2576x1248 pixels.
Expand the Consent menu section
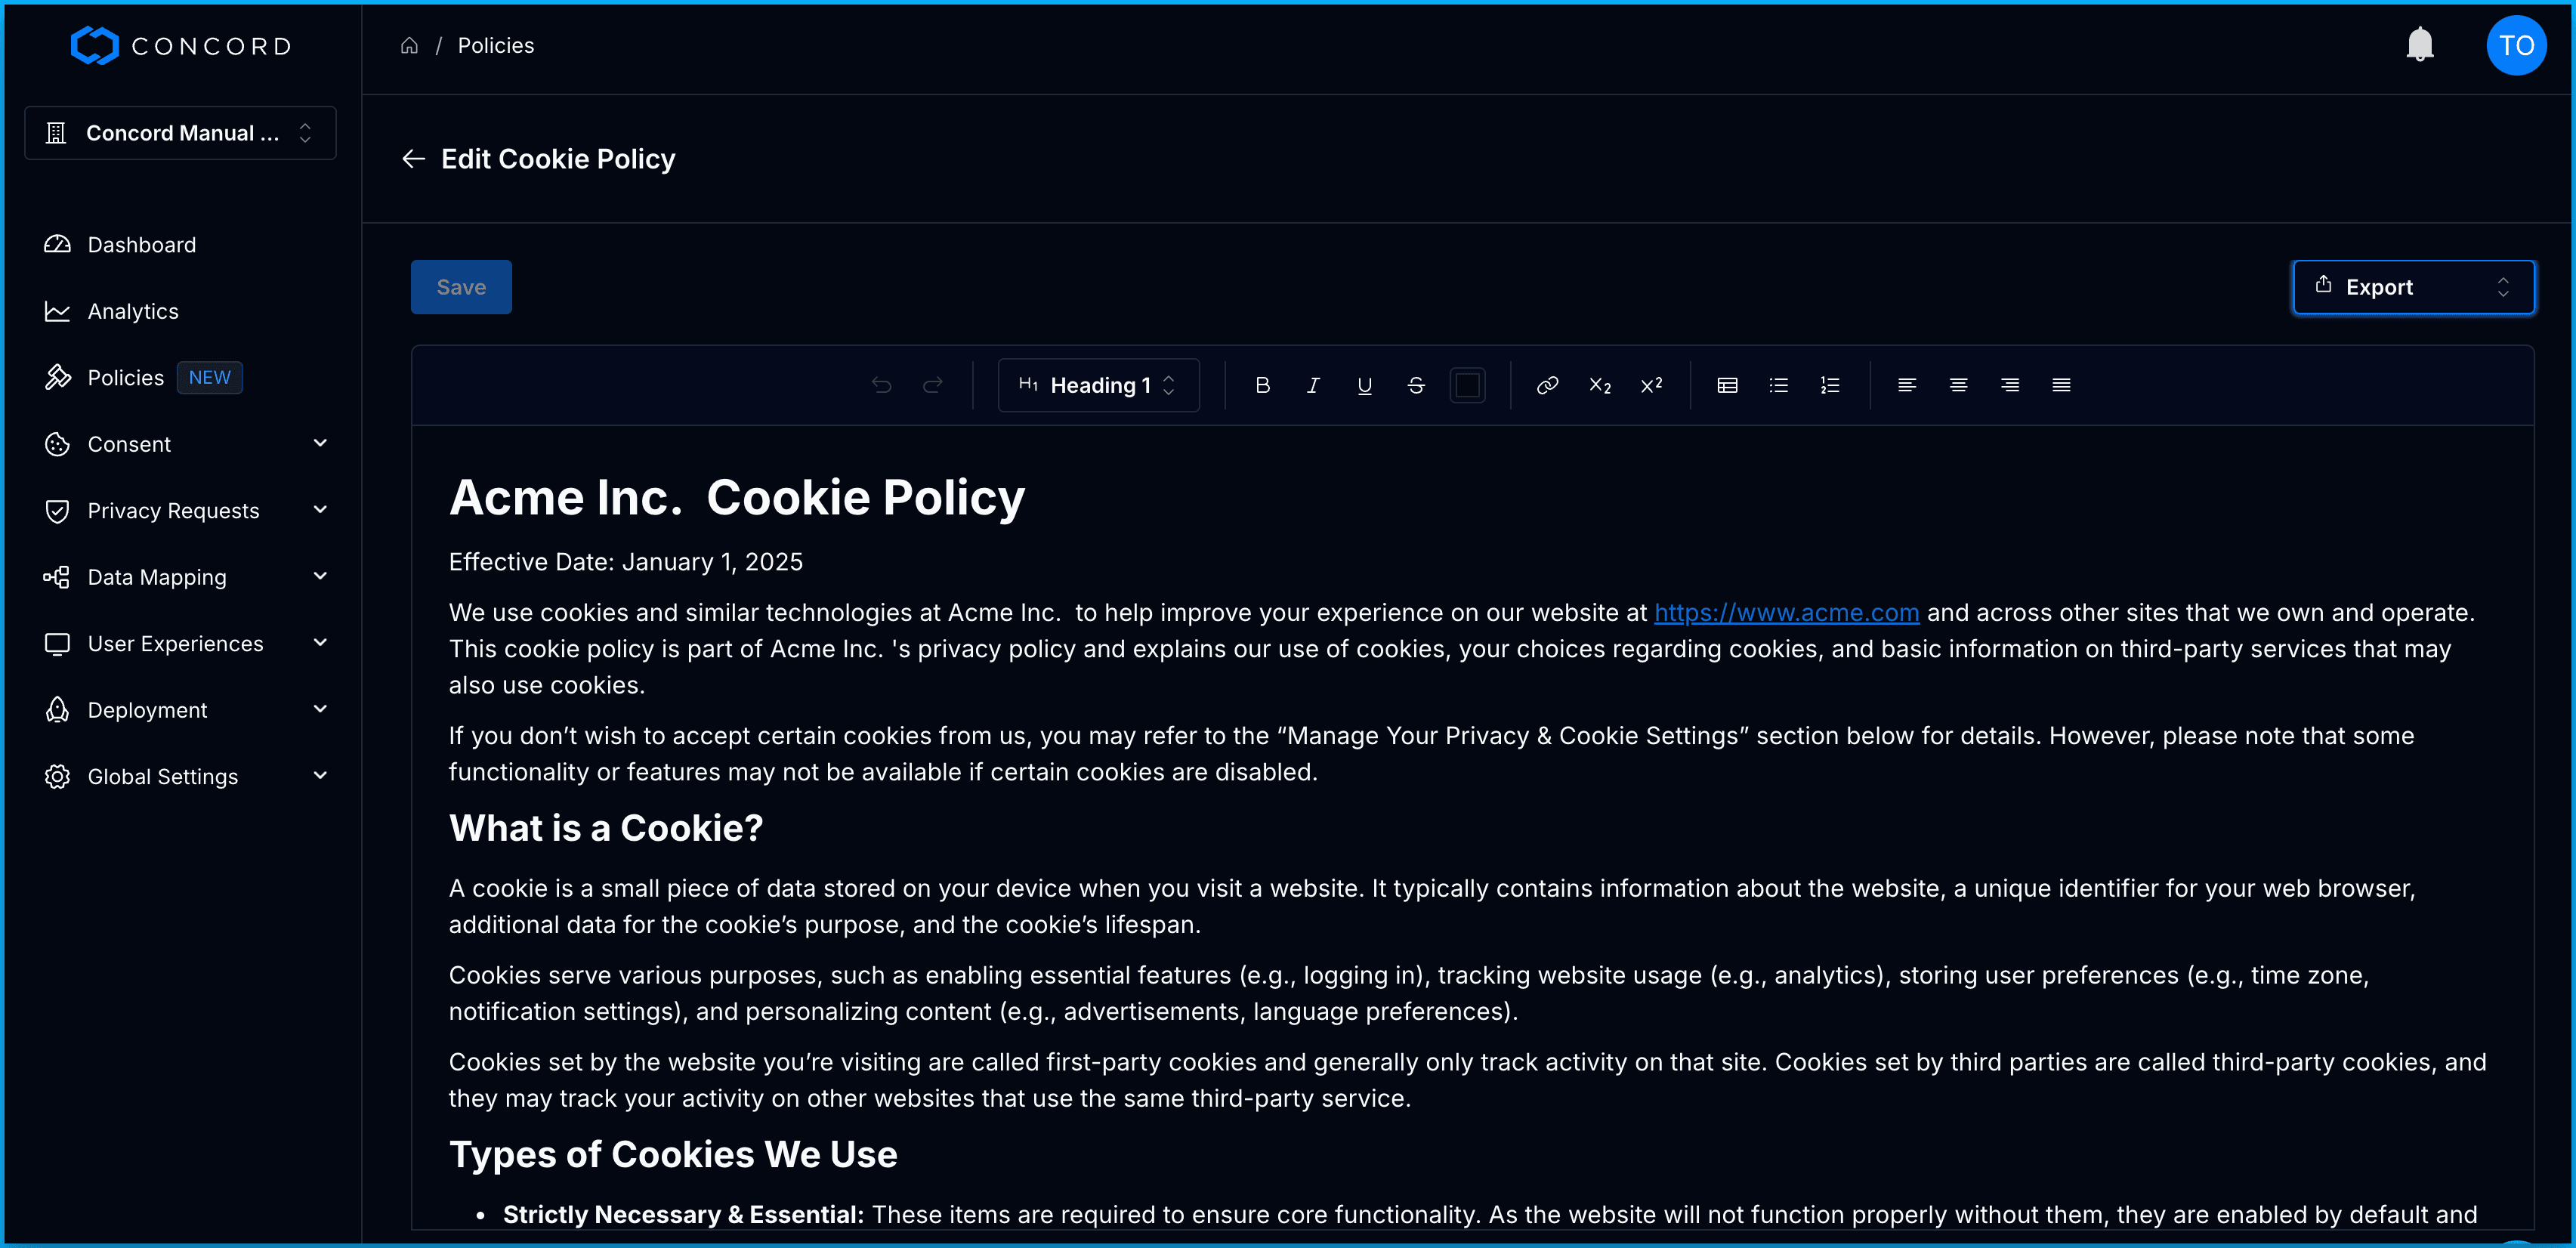(x=186, y=444)
